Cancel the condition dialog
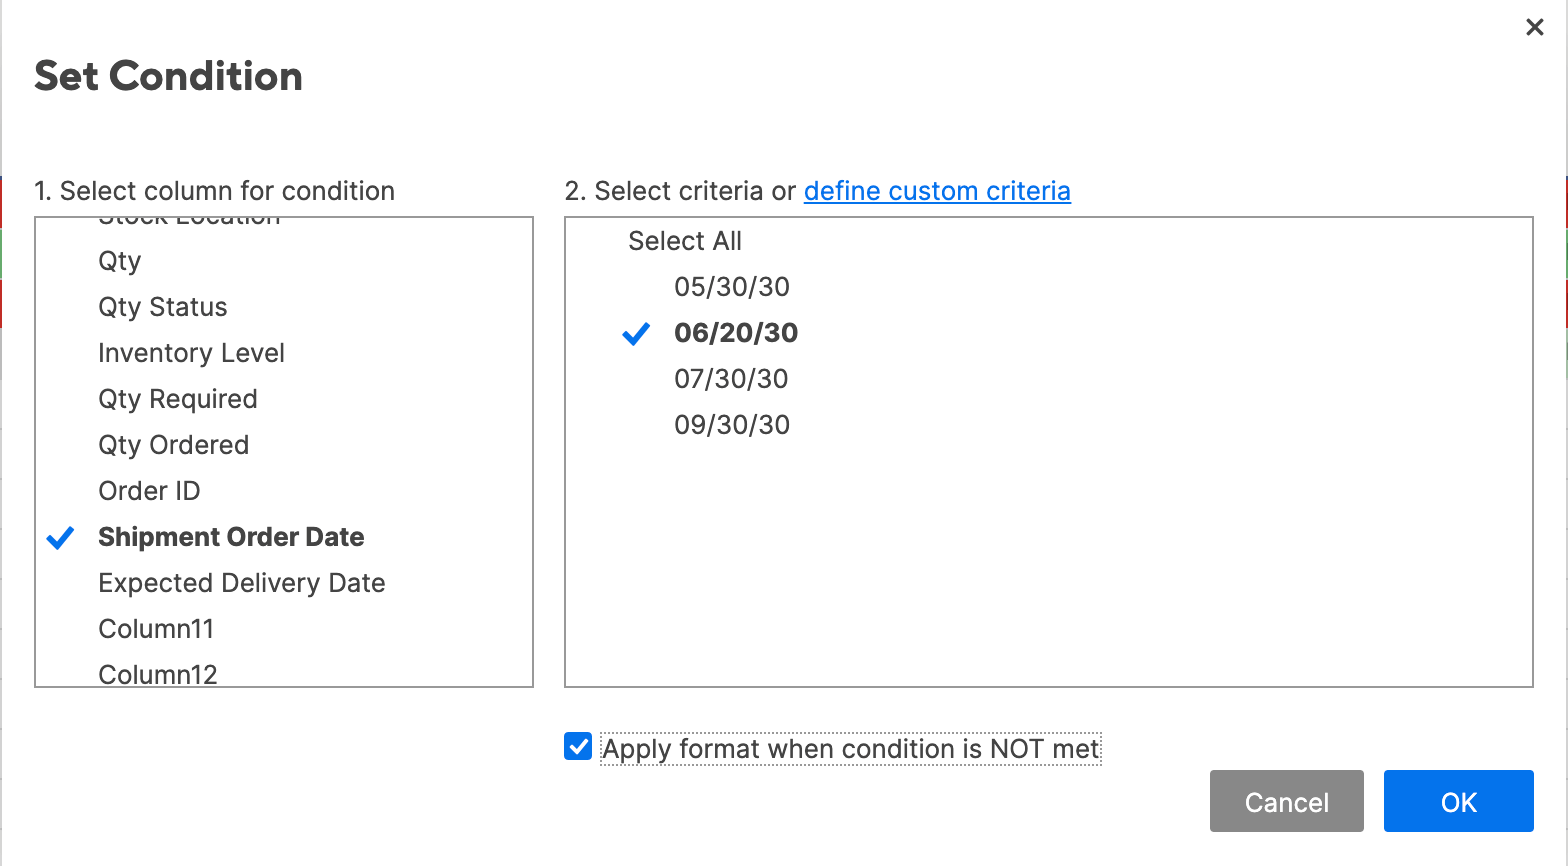1568x866 pixels. 1286,801
